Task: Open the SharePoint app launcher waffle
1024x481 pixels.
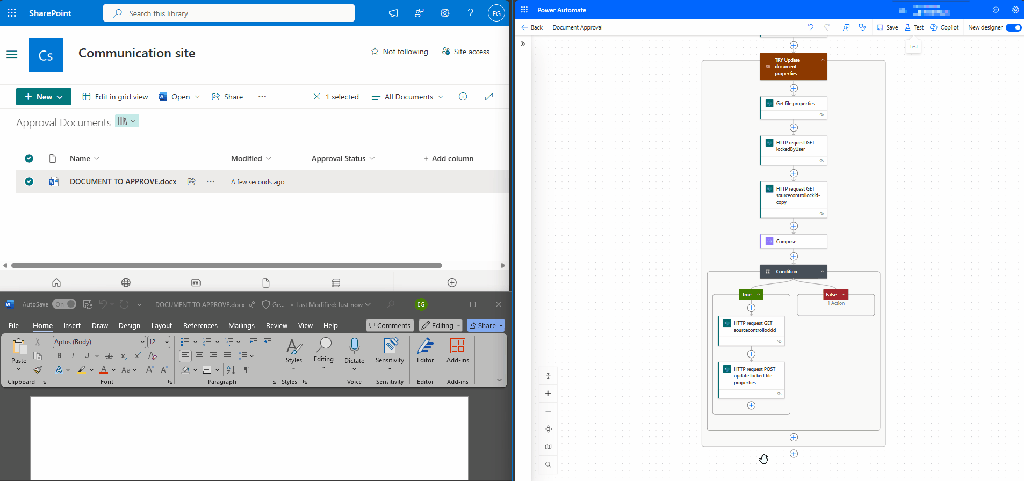Action: pyautogui.click(x=12, y=13)
